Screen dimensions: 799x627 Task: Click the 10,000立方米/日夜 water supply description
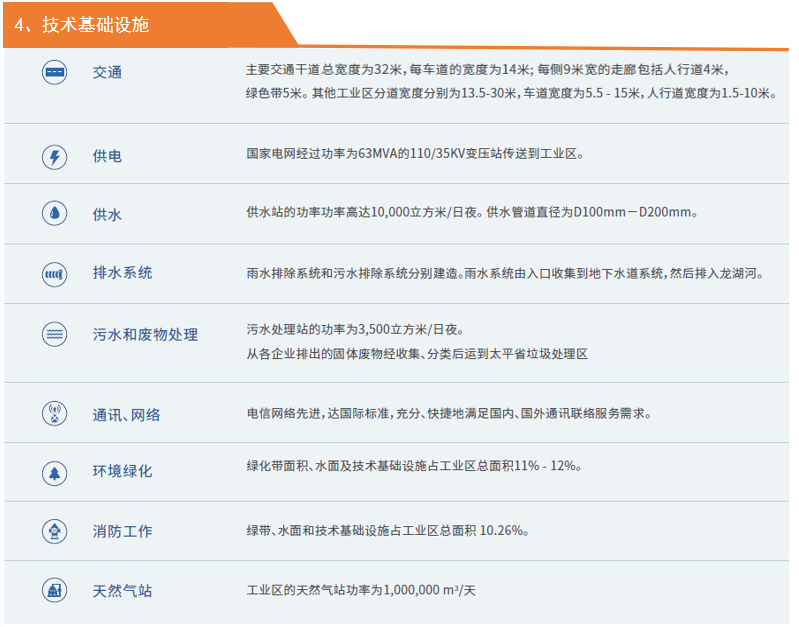(x=471, y=213)
